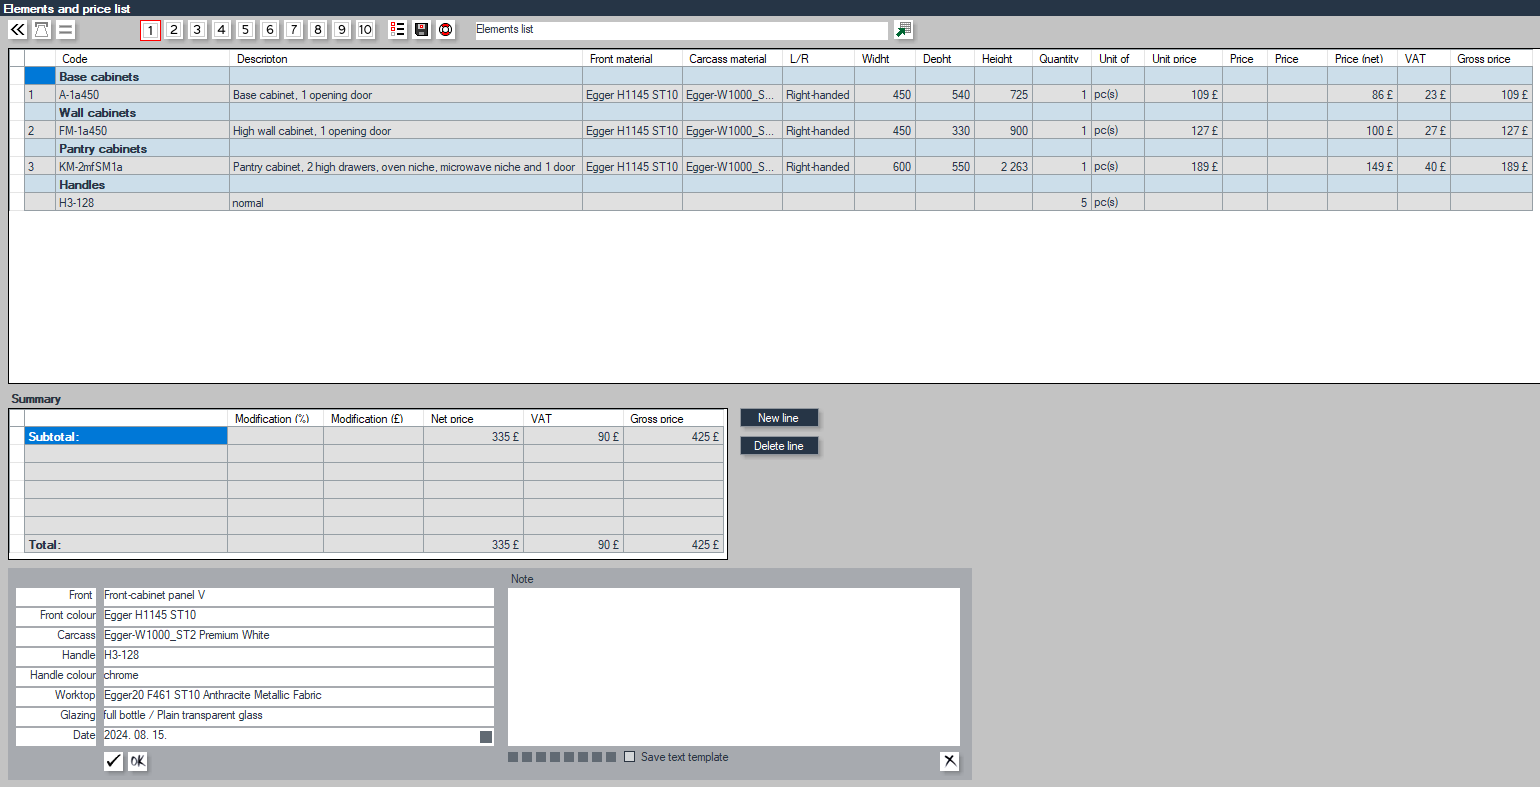Select list number 4
The image size is (1540, 787).
pos(222,30)
